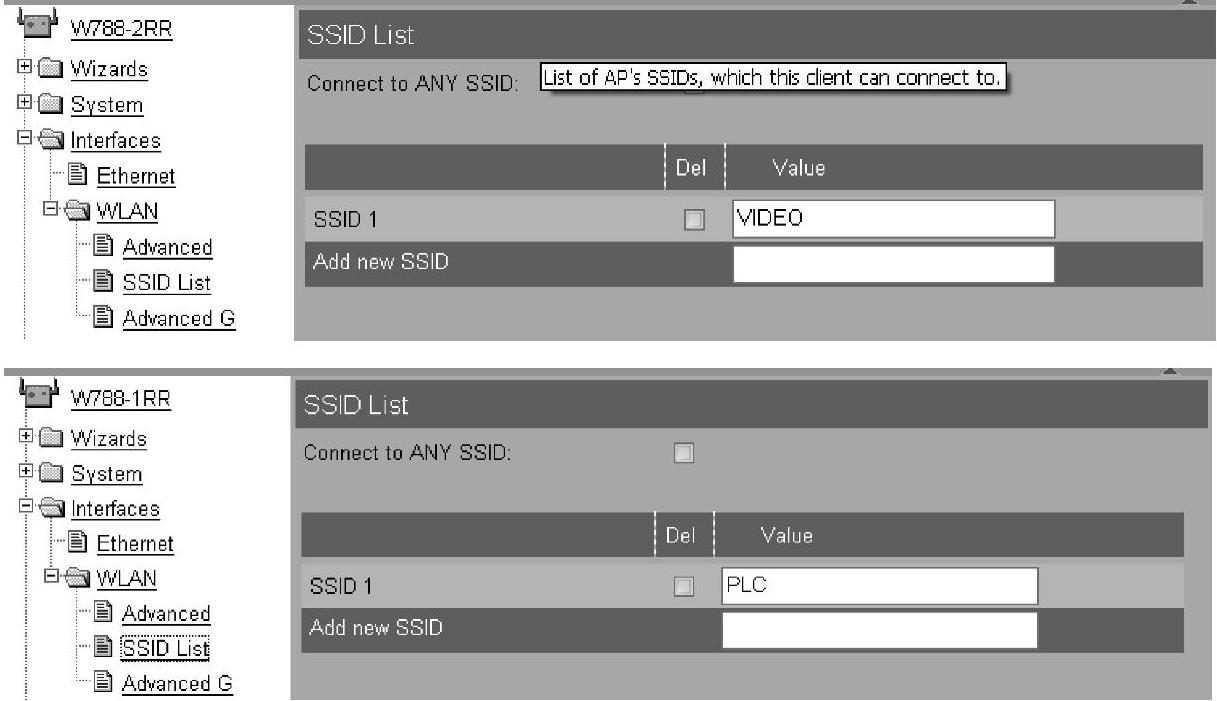Open the Ethernet link under W788-1RR
The width and height of the screenshot is (1217, 701).
134,544
